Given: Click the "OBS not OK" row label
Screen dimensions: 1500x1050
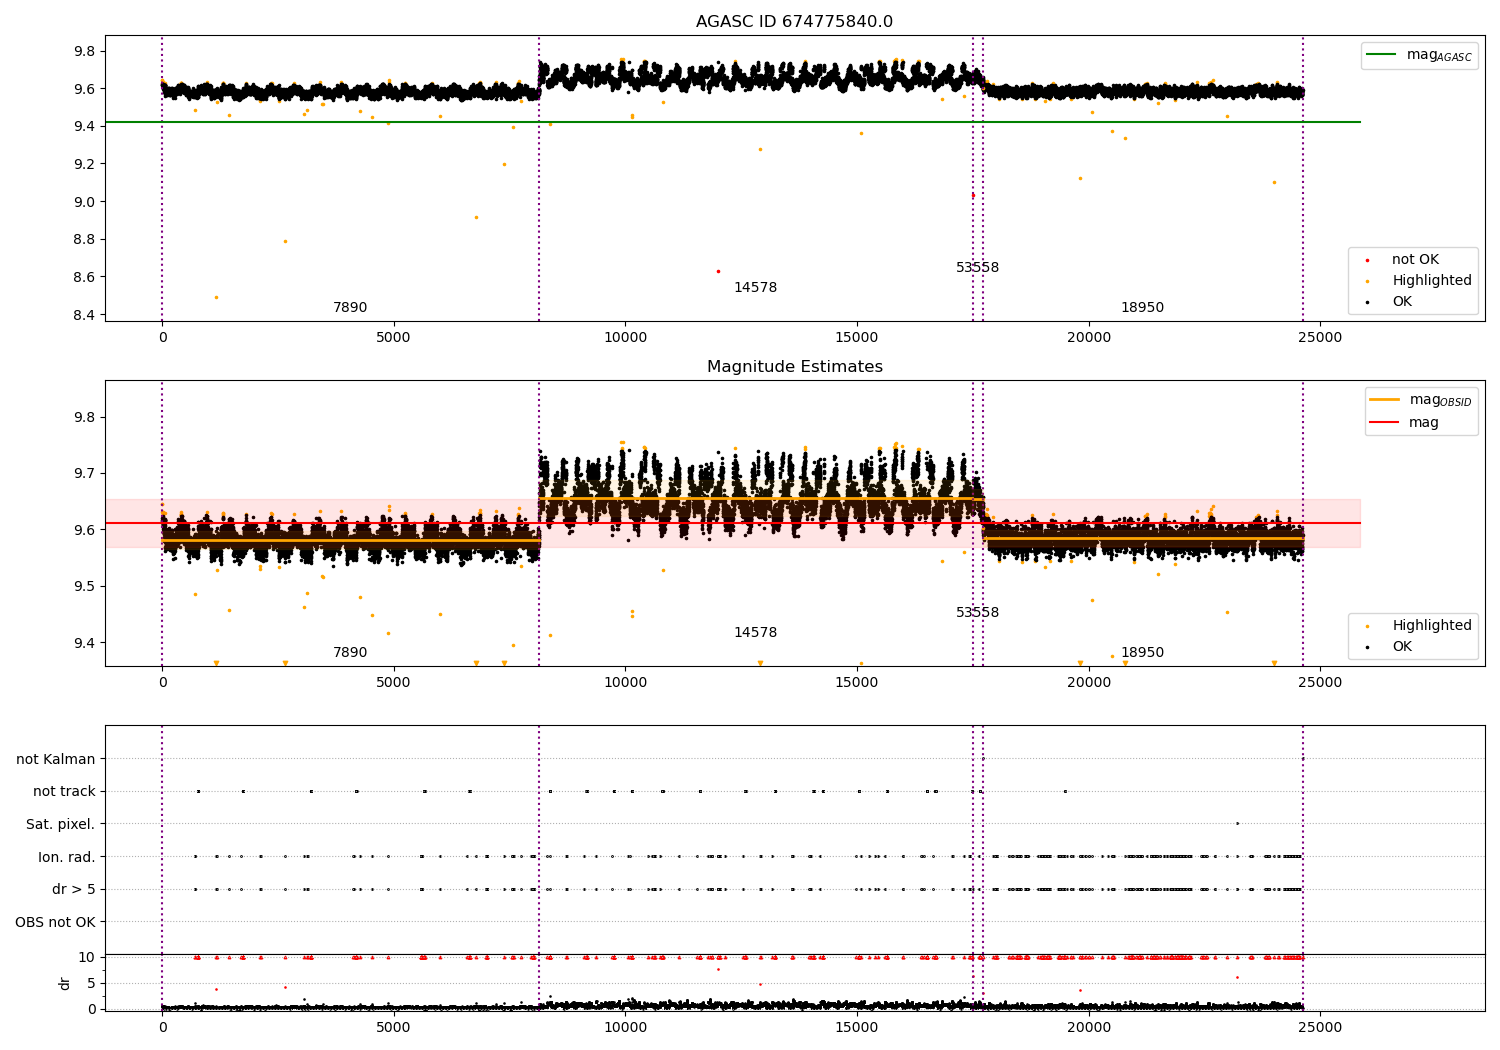Looking at the screenshot, I should 55,923.
